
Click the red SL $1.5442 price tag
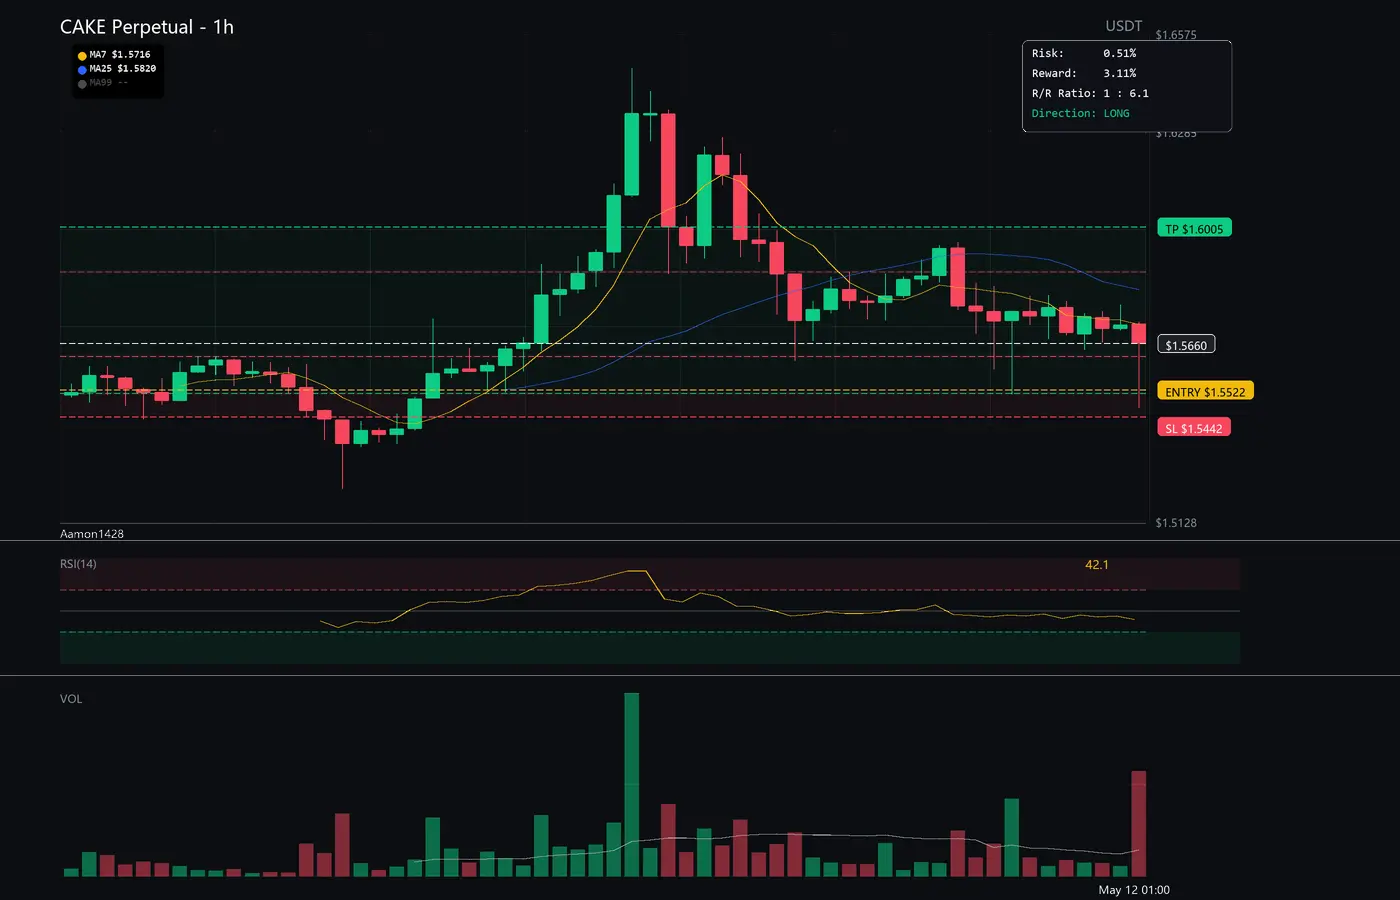(x=1194, y=429)
